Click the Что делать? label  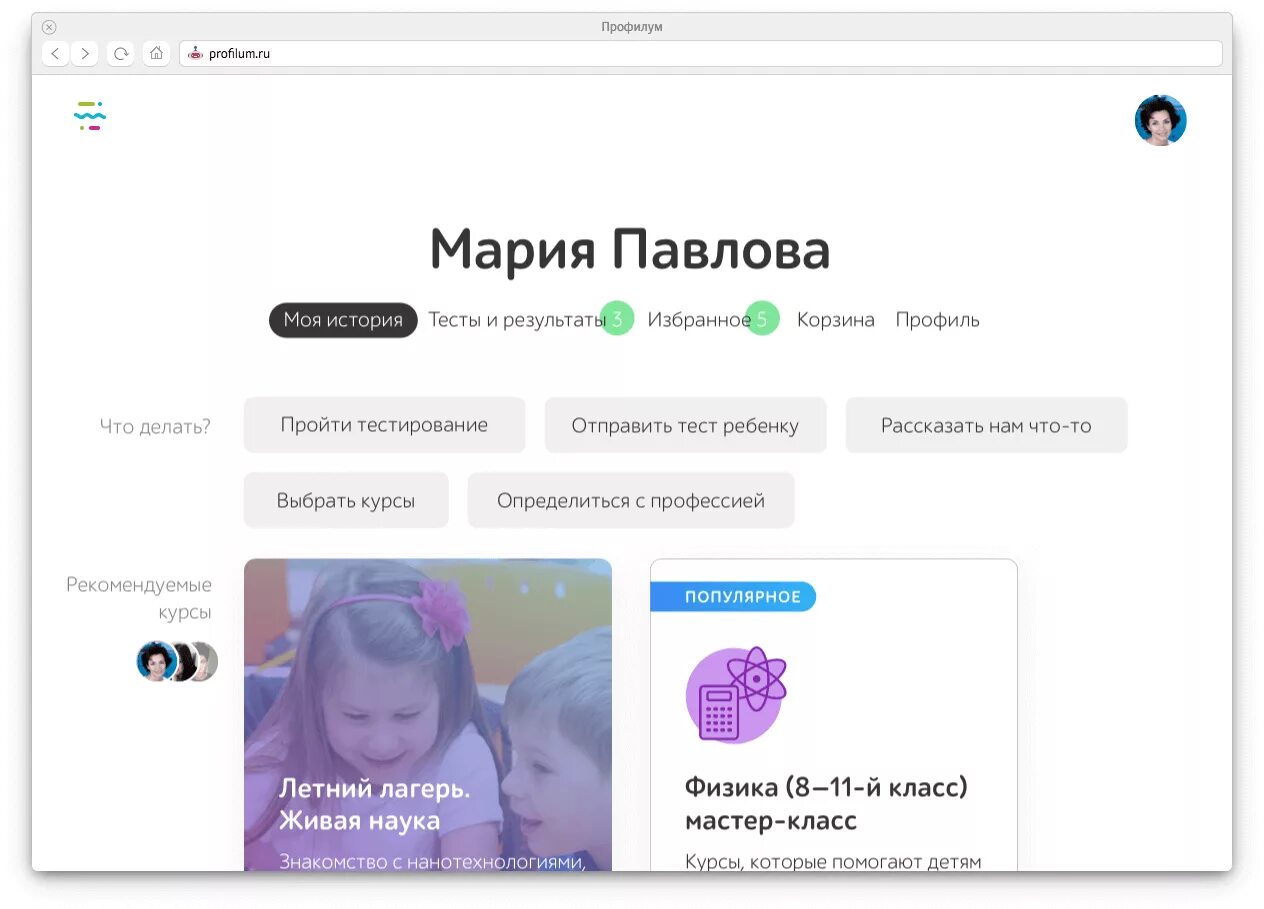coord(155,427)
